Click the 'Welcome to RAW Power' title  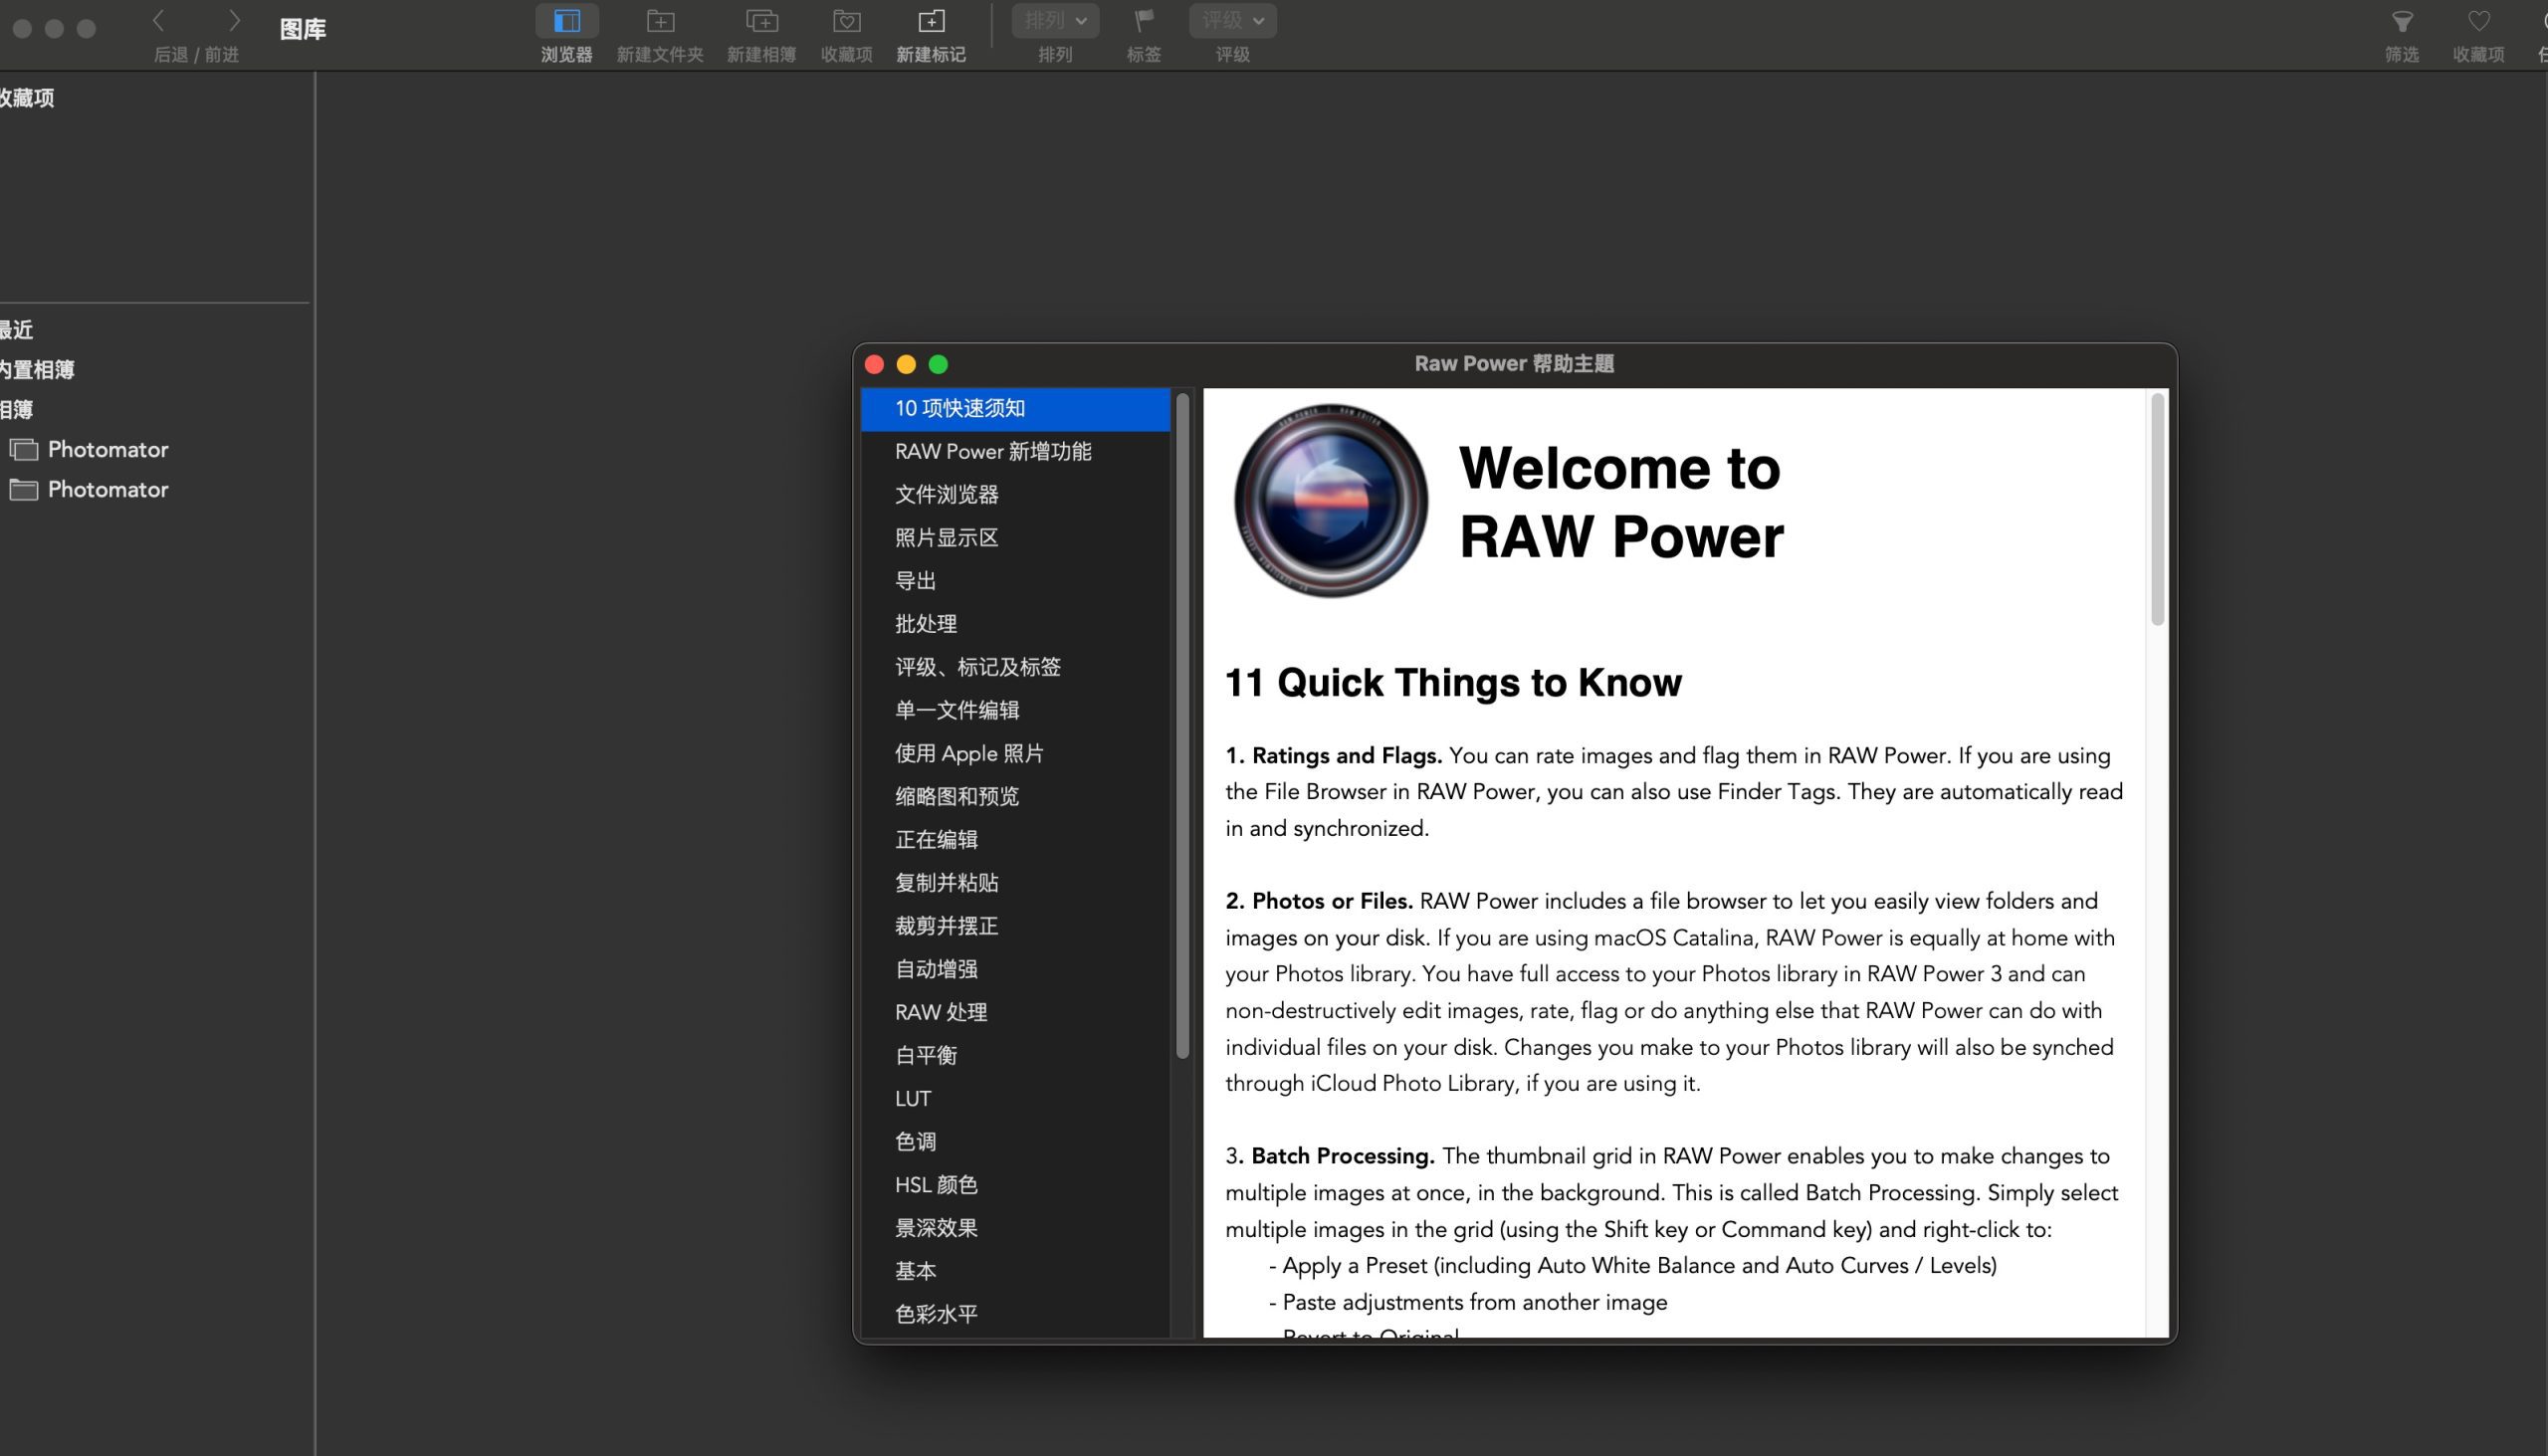click(1621, 502)
